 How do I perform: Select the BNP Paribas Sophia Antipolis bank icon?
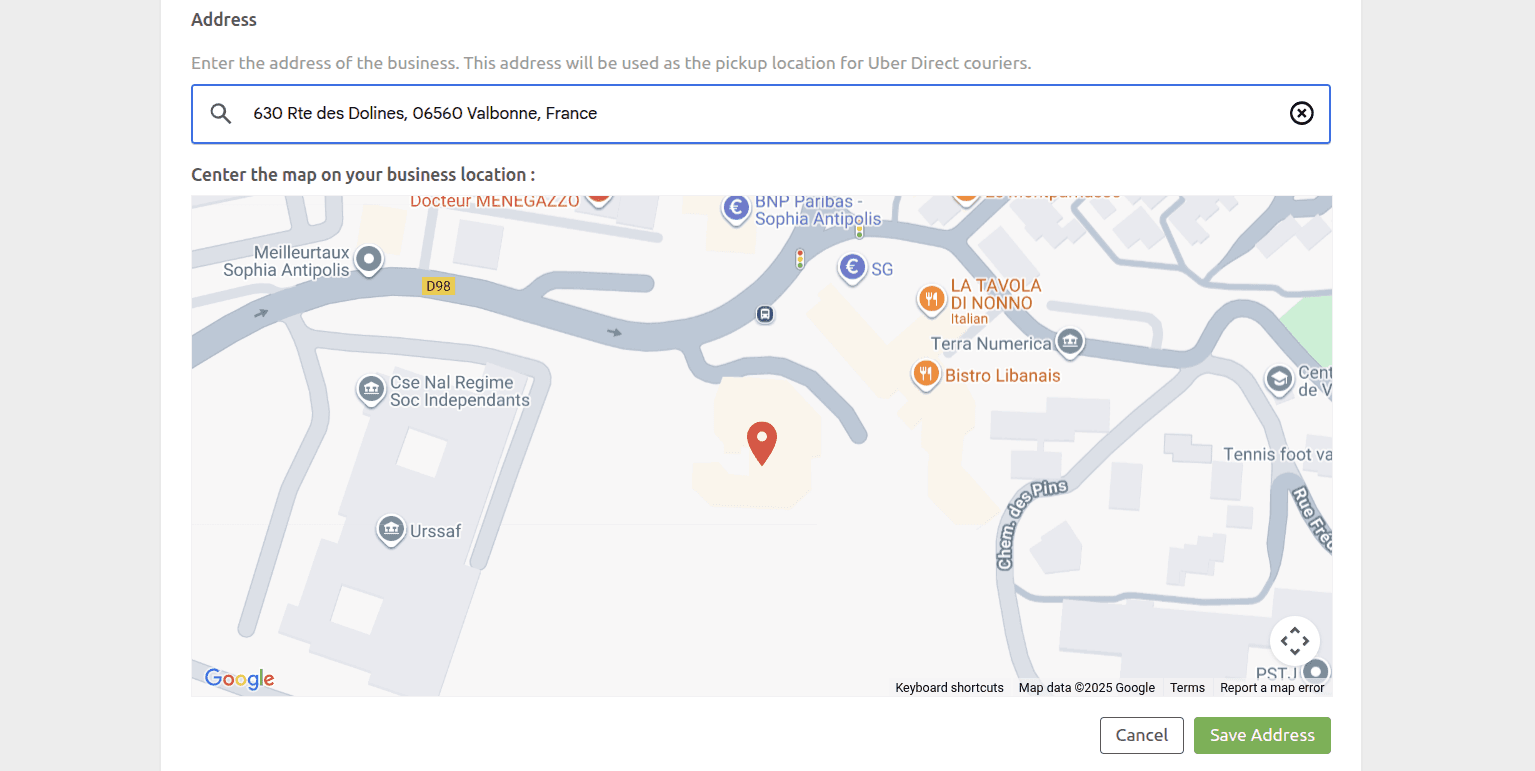[736, 209]
